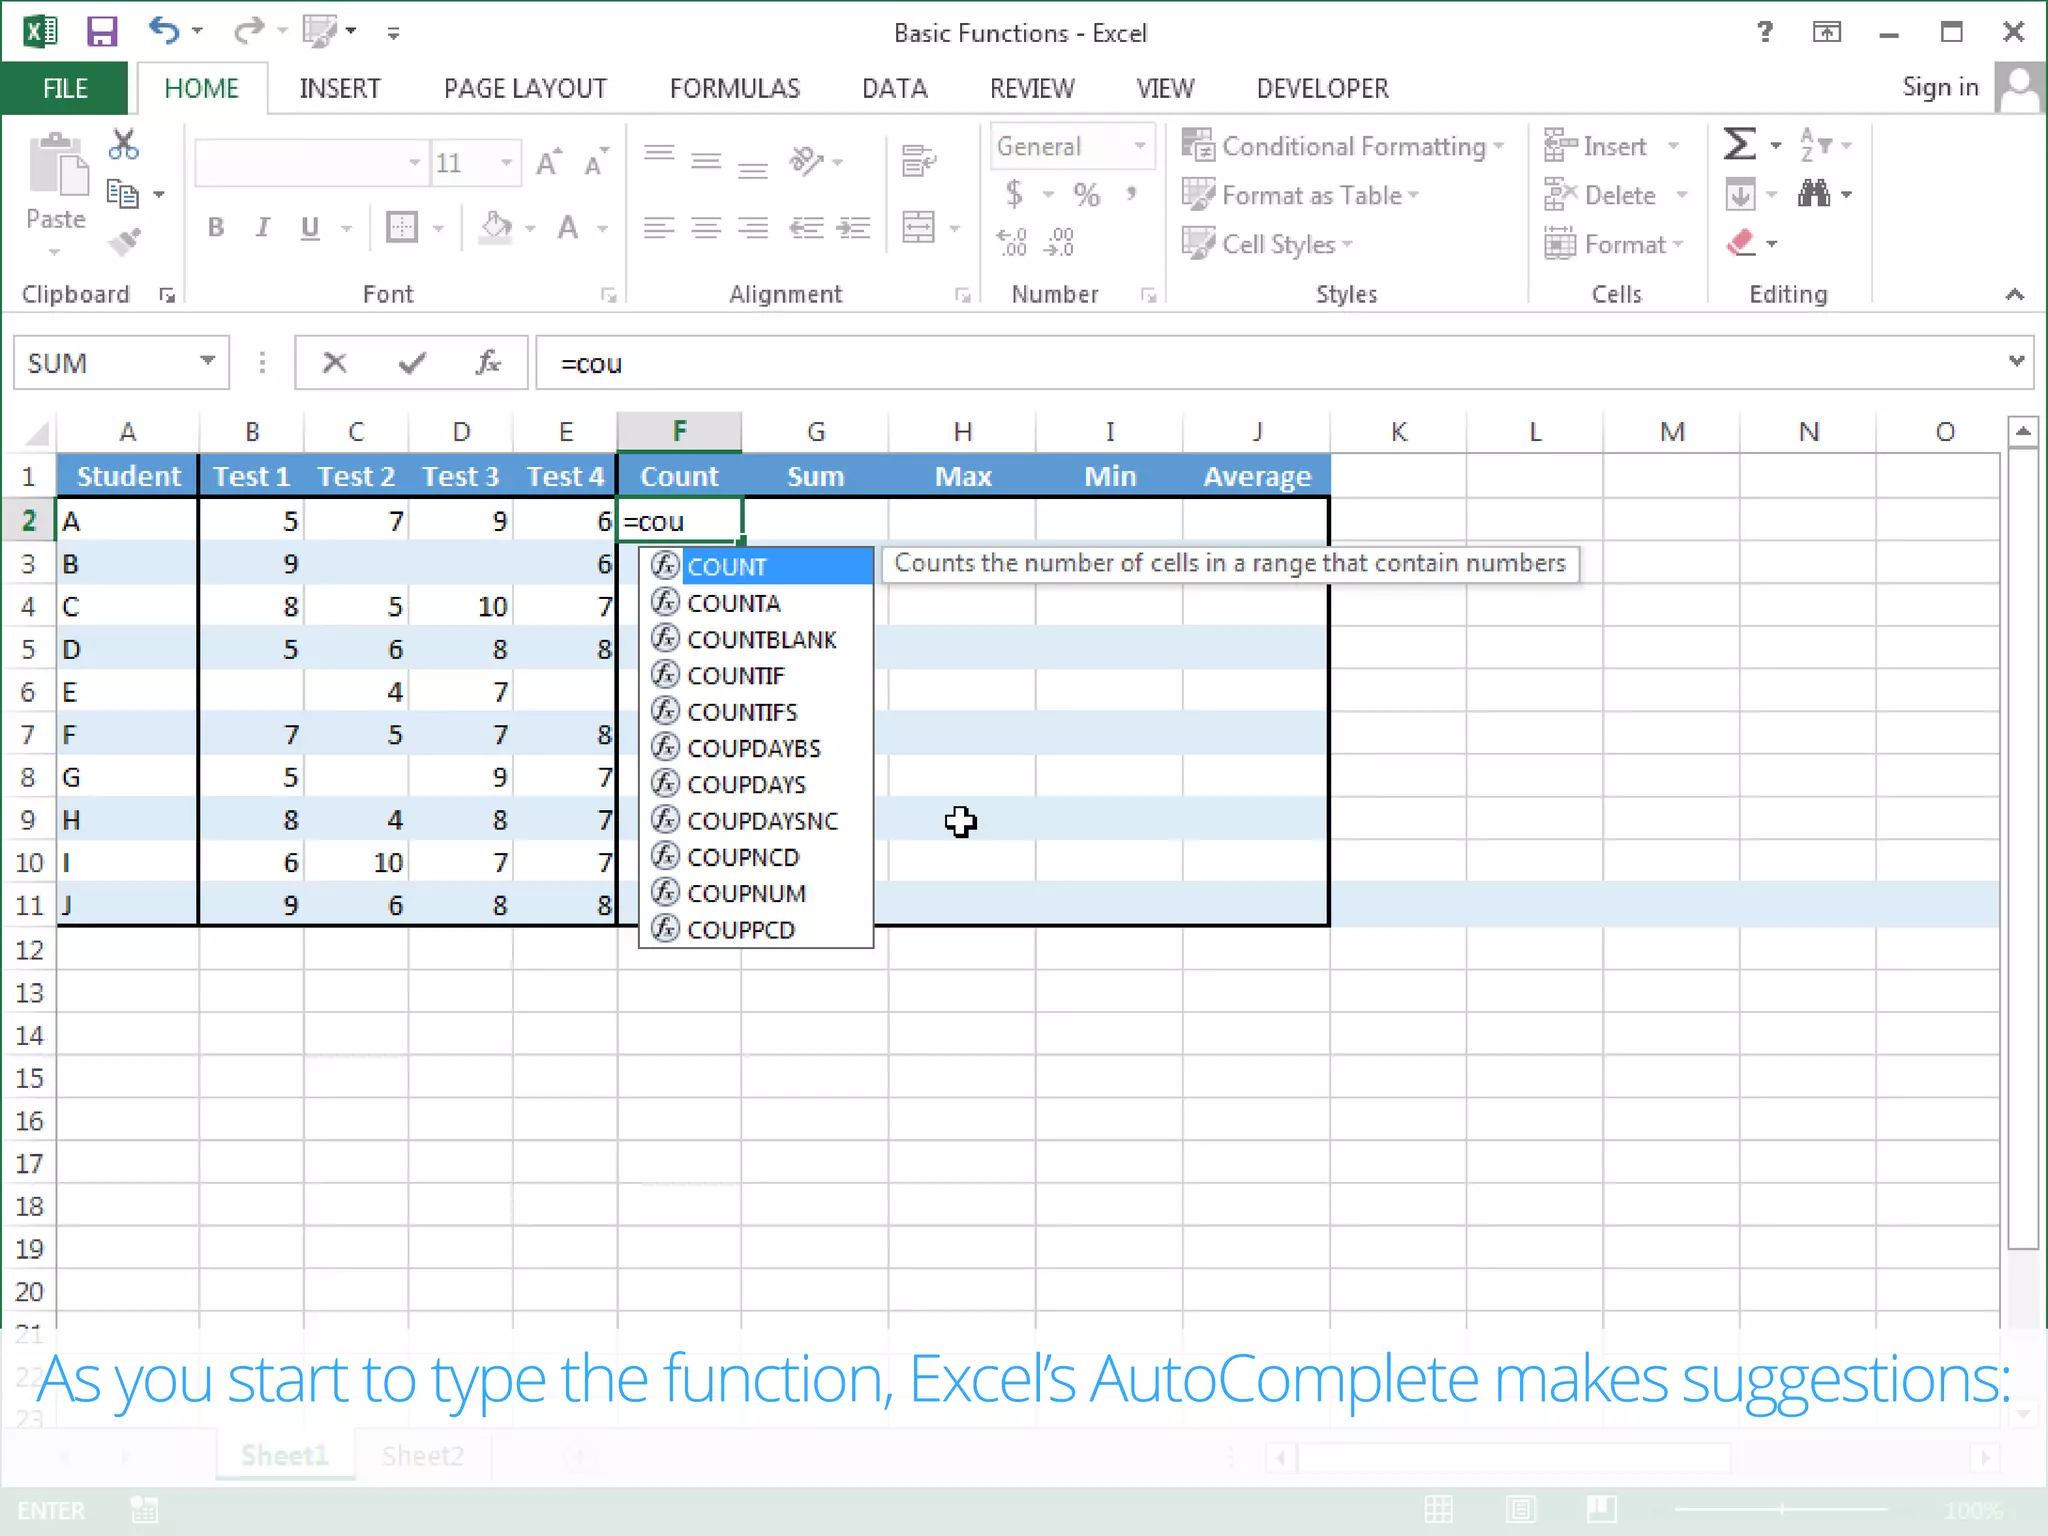Toggle Top Align button
The image size is (2048, 1536).
659,155
